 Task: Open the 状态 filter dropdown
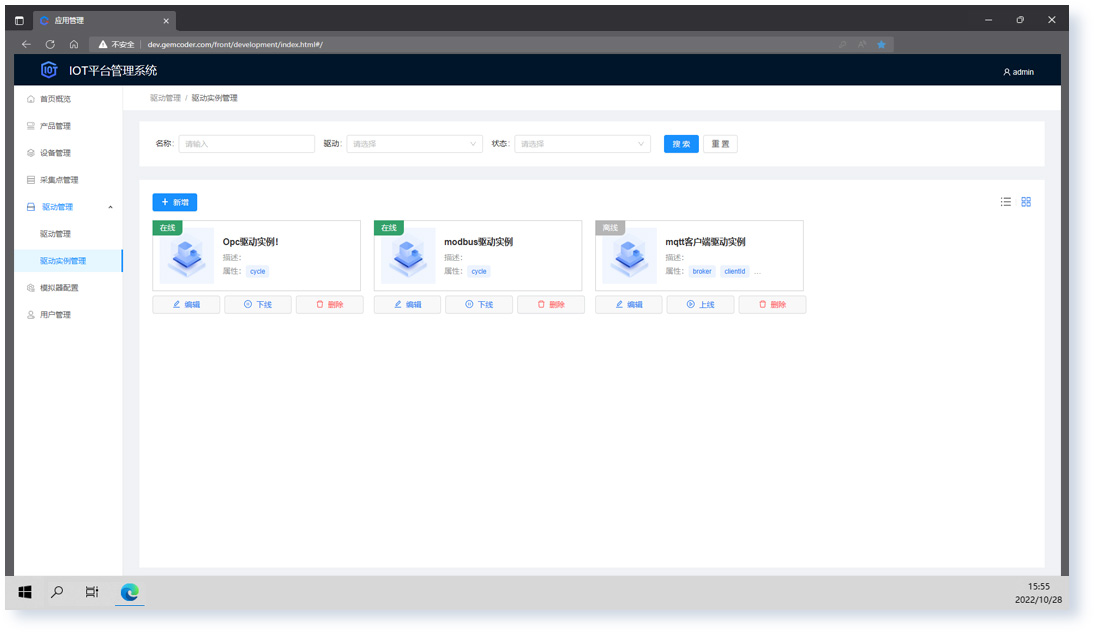pos(583,144)
